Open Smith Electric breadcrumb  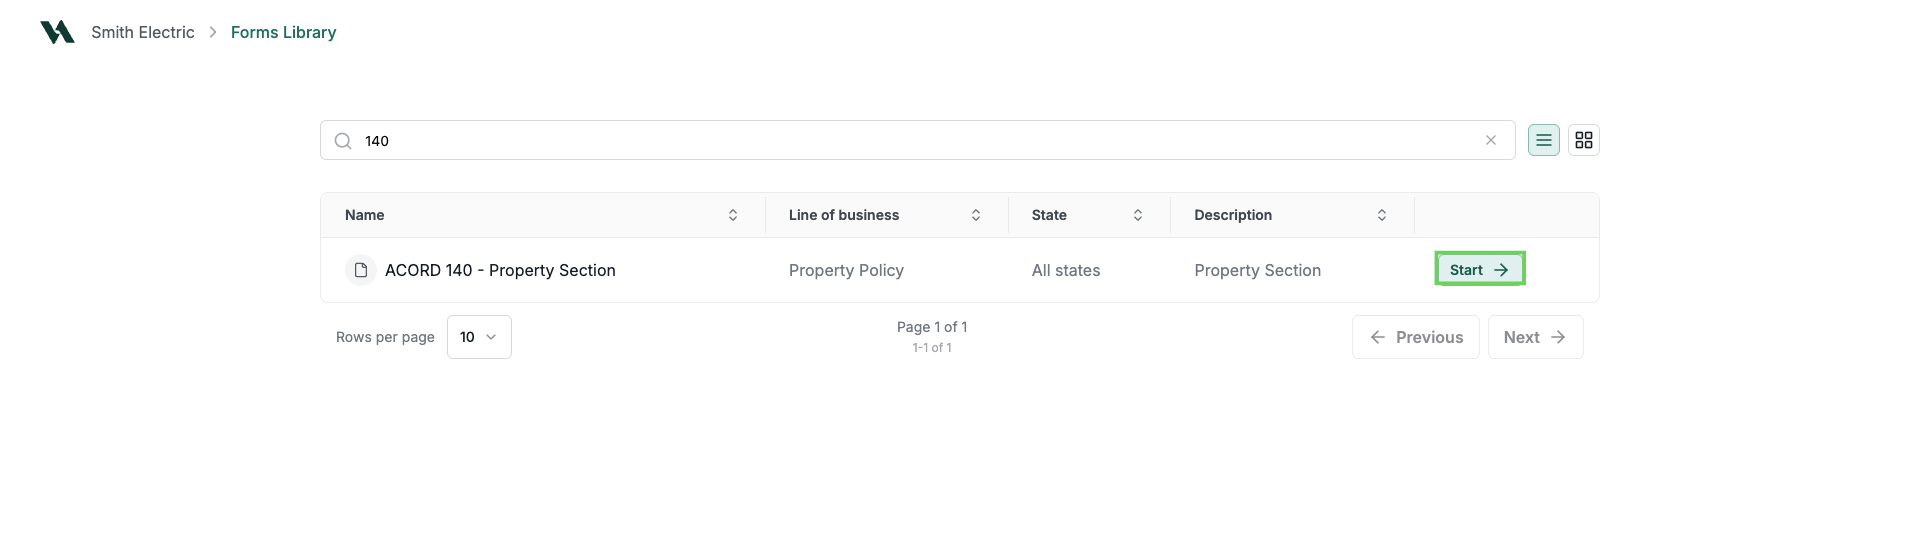143,32
